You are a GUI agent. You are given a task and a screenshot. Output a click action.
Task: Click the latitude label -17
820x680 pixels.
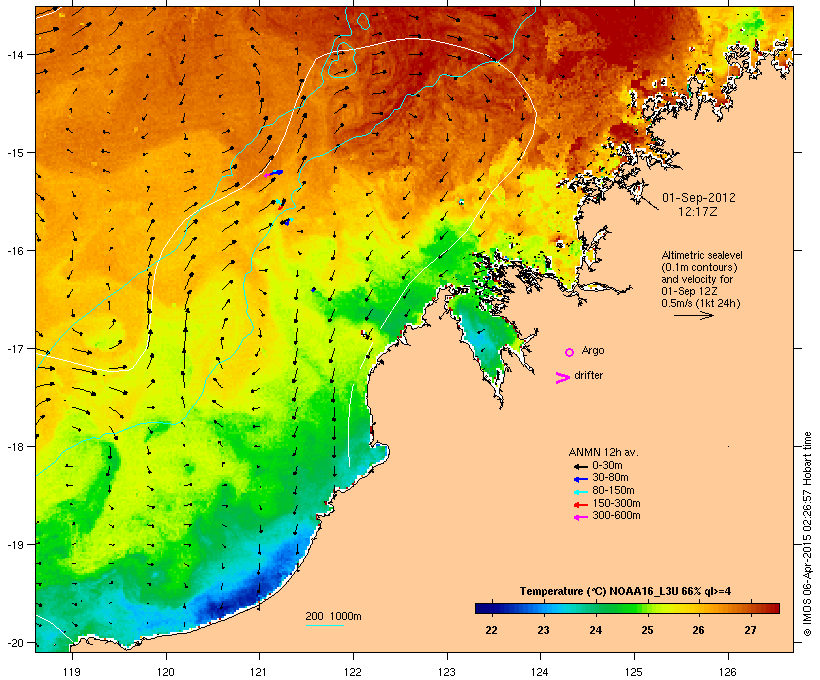pos(14,348)
